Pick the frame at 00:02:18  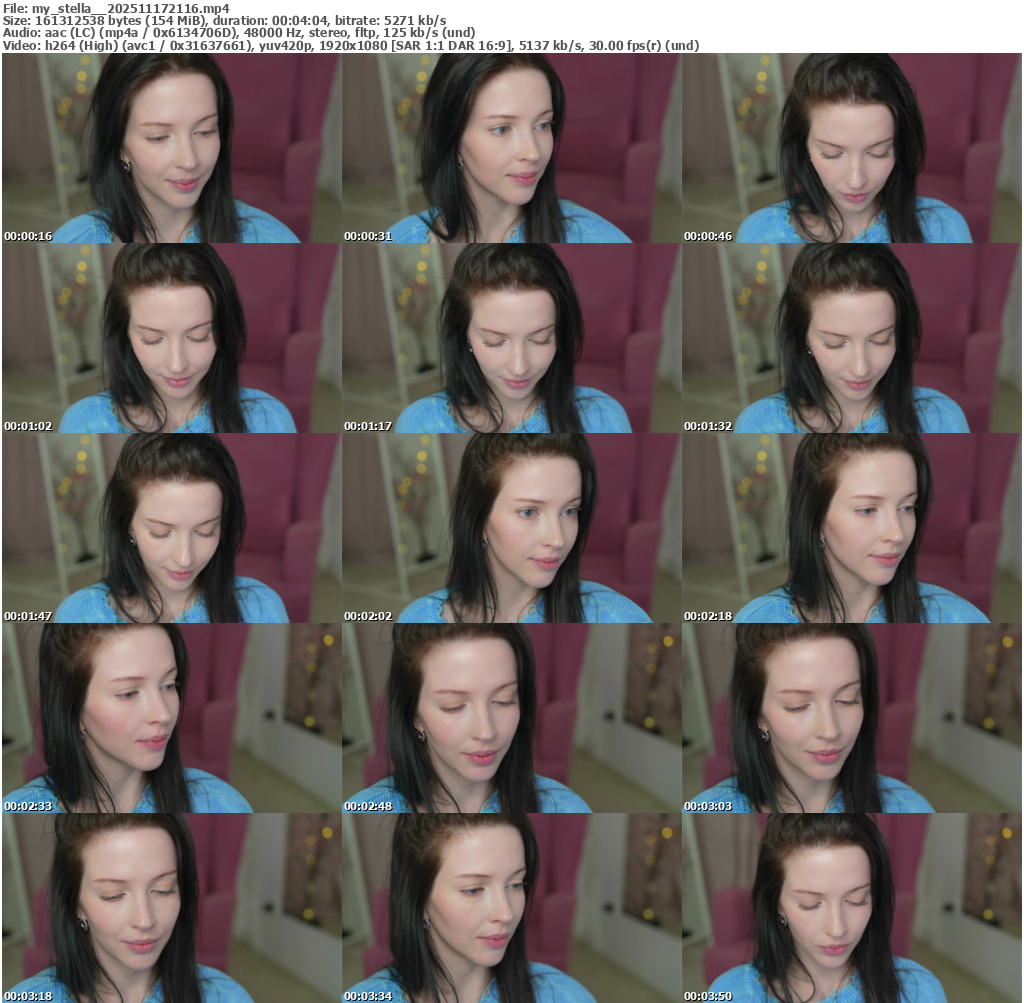[x=852, y=528]
